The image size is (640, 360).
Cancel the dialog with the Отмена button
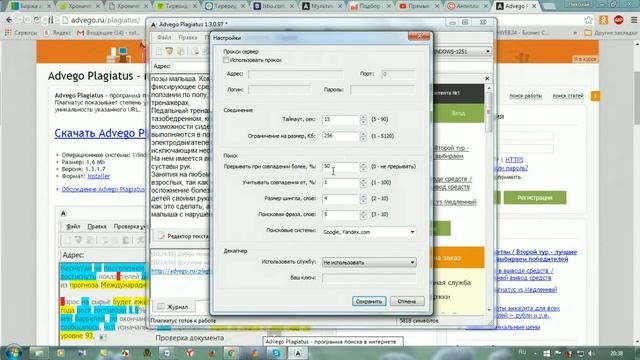click(x=407, y=301)
